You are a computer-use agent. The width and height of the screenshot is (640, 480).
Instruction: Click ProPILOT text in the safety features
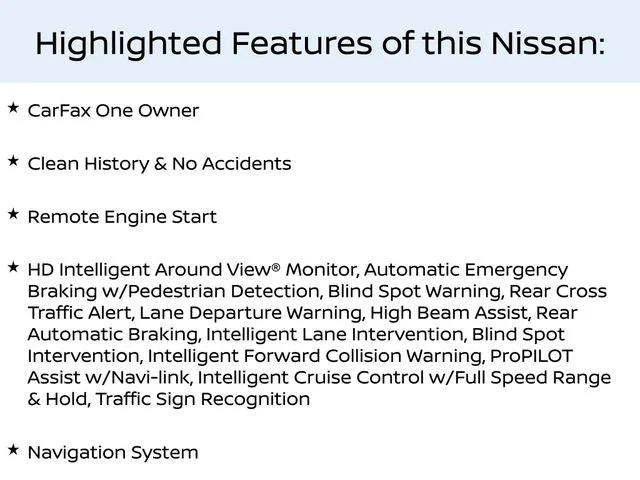(x=531, y=356)
